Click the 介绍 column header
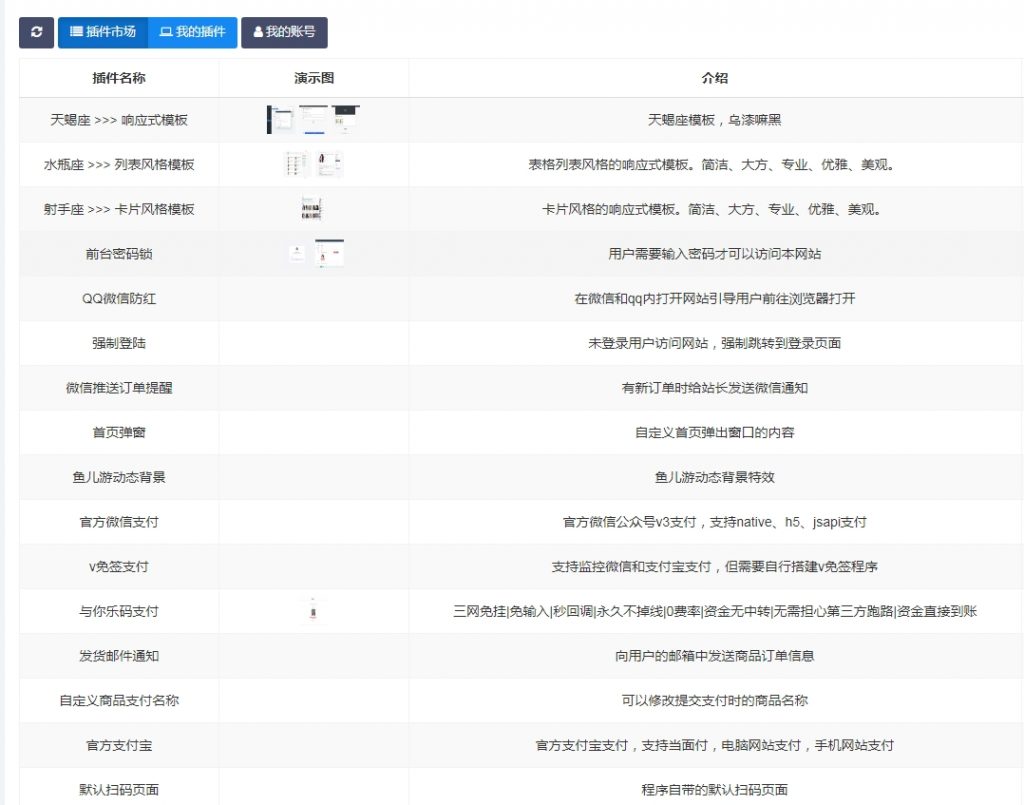Screen dimensions: 1024x805 click(714, 78)
